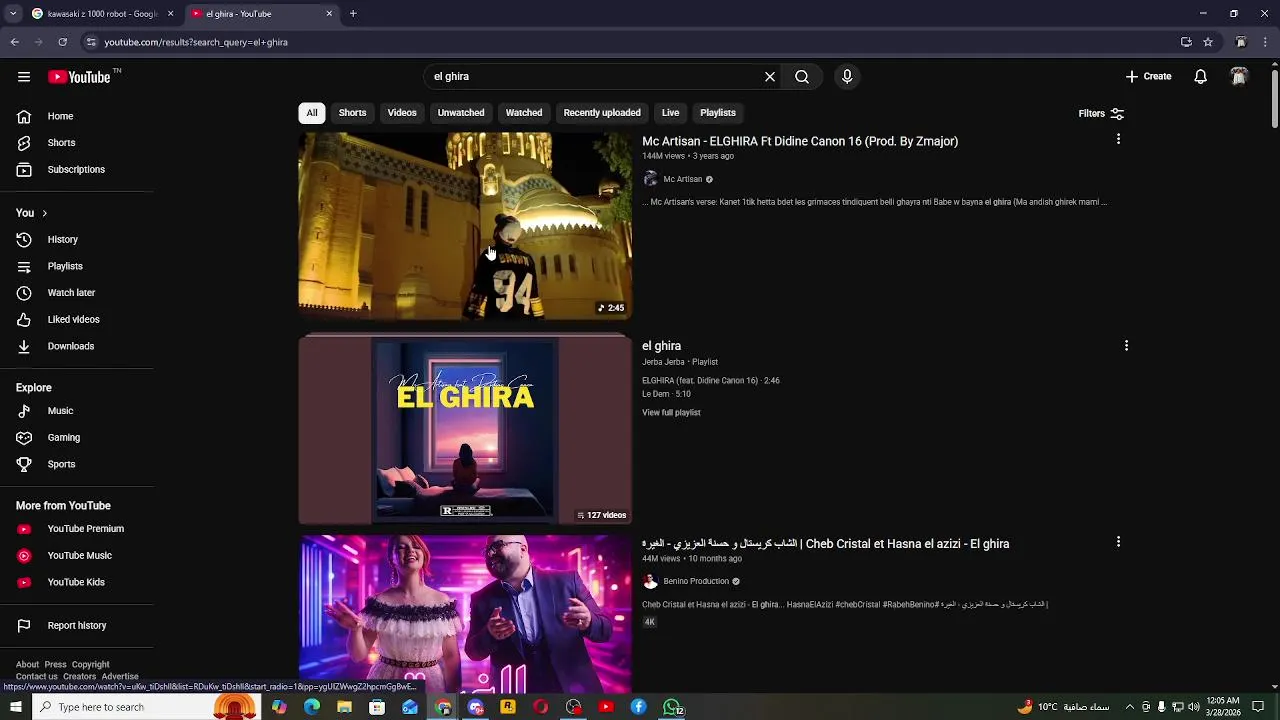This screenshot has width=1280, height=720.
Task: Play the Cheb Cristal El ghira thumbnail
Action: (465, 614)
